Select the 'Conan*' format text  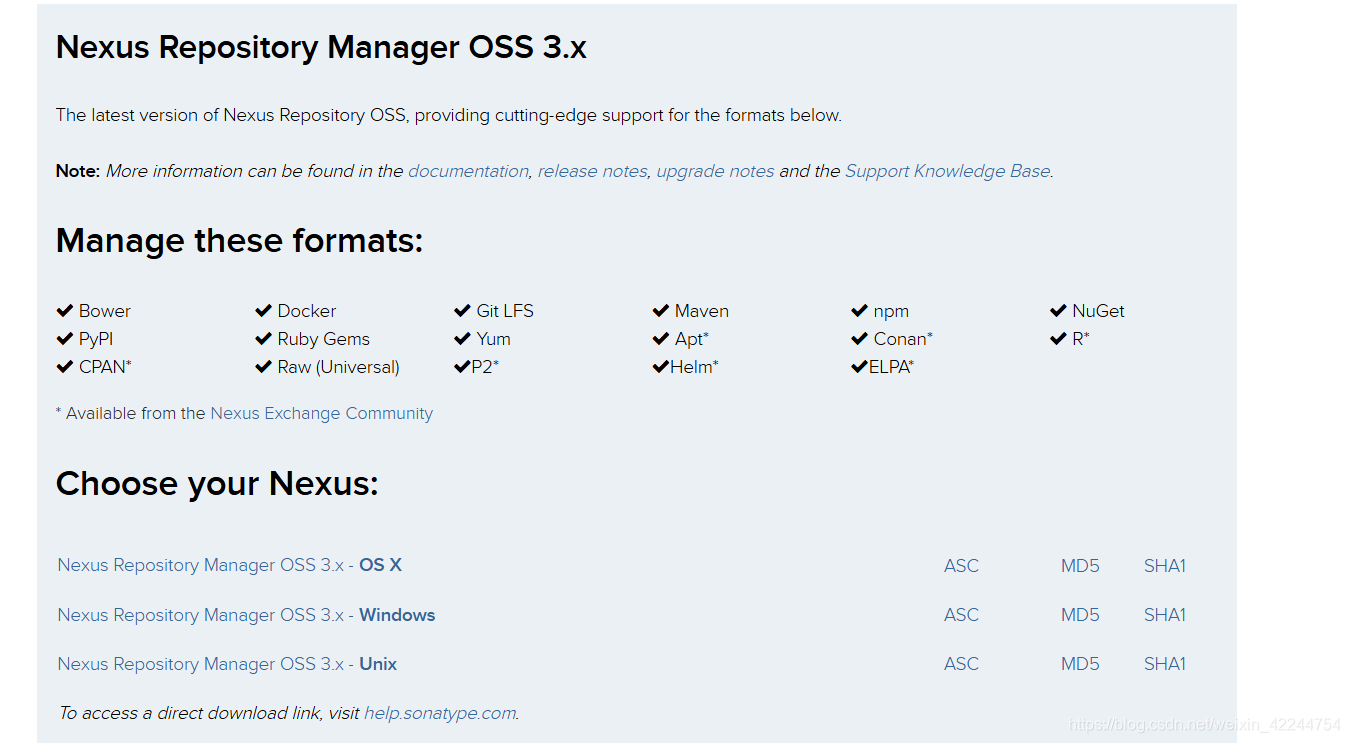[903, 339]
